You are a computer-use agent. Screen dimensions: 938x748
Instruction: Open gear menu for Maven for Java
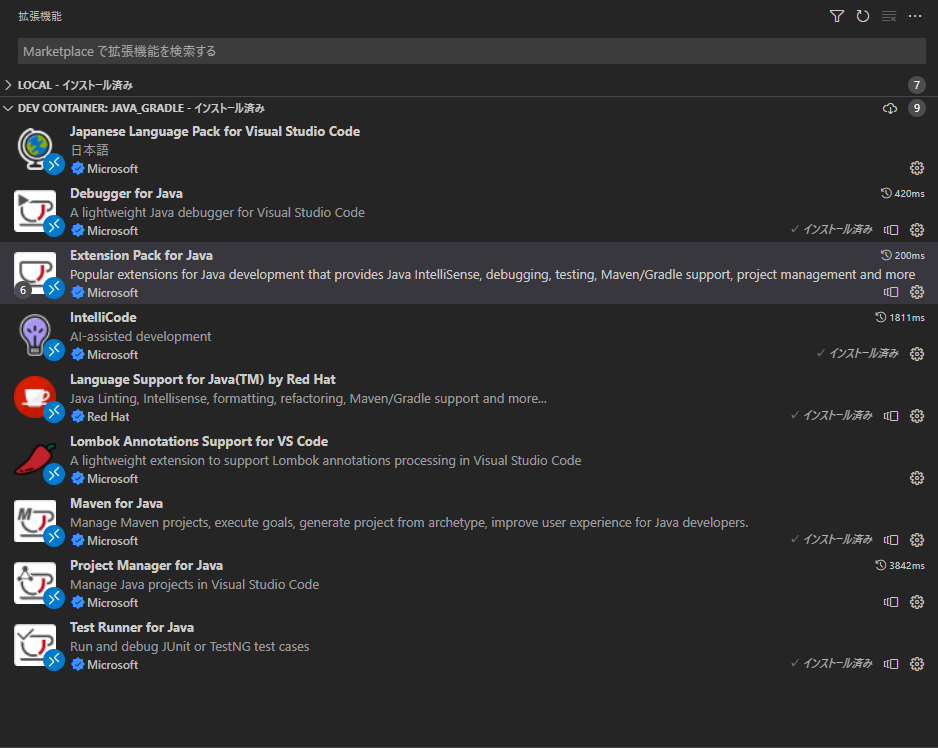coord(917,540)
